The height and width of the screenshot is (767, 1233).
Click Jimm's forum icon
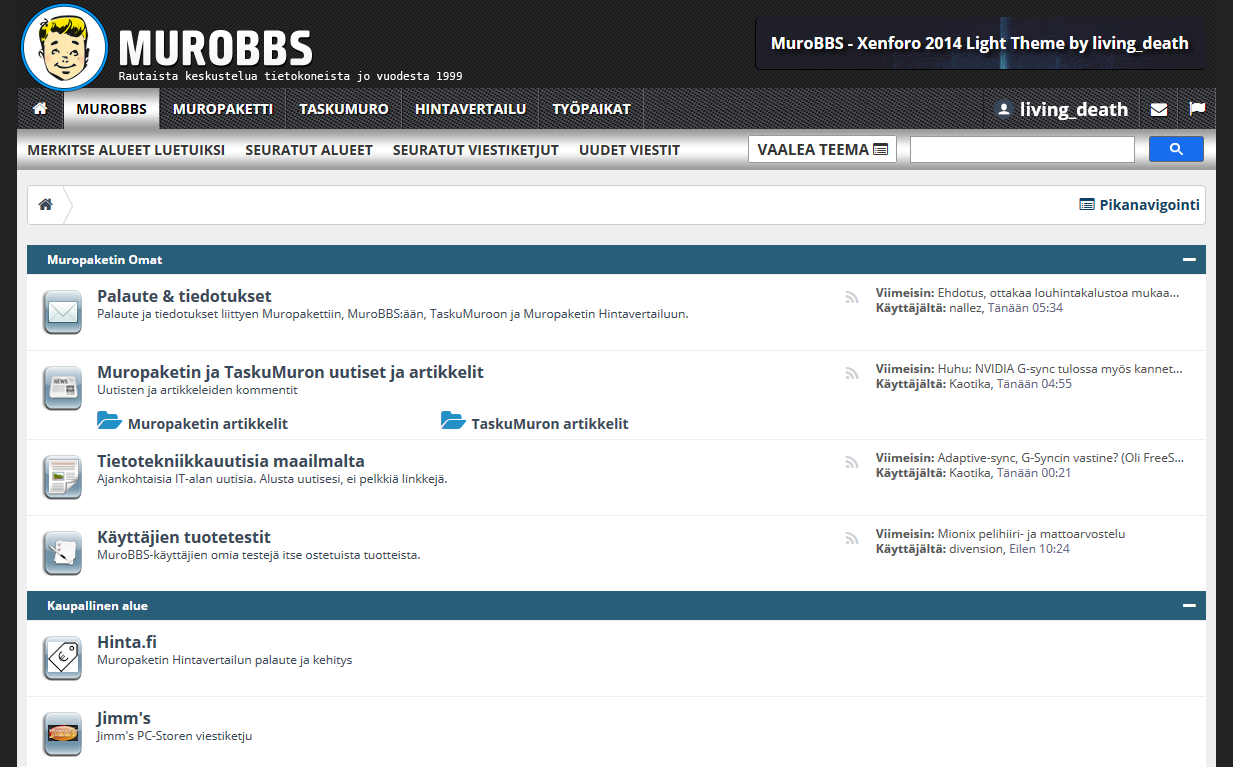tap(63, 734)
